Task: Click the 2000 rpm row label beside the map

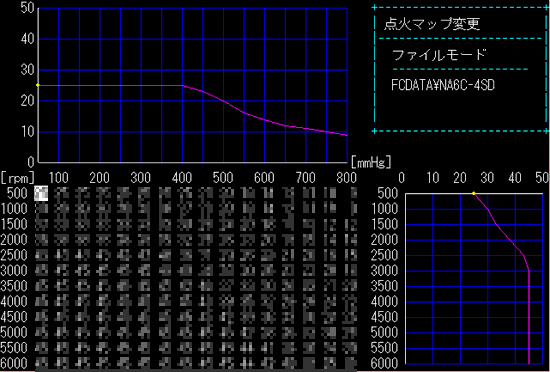Action: pos(14,240)
